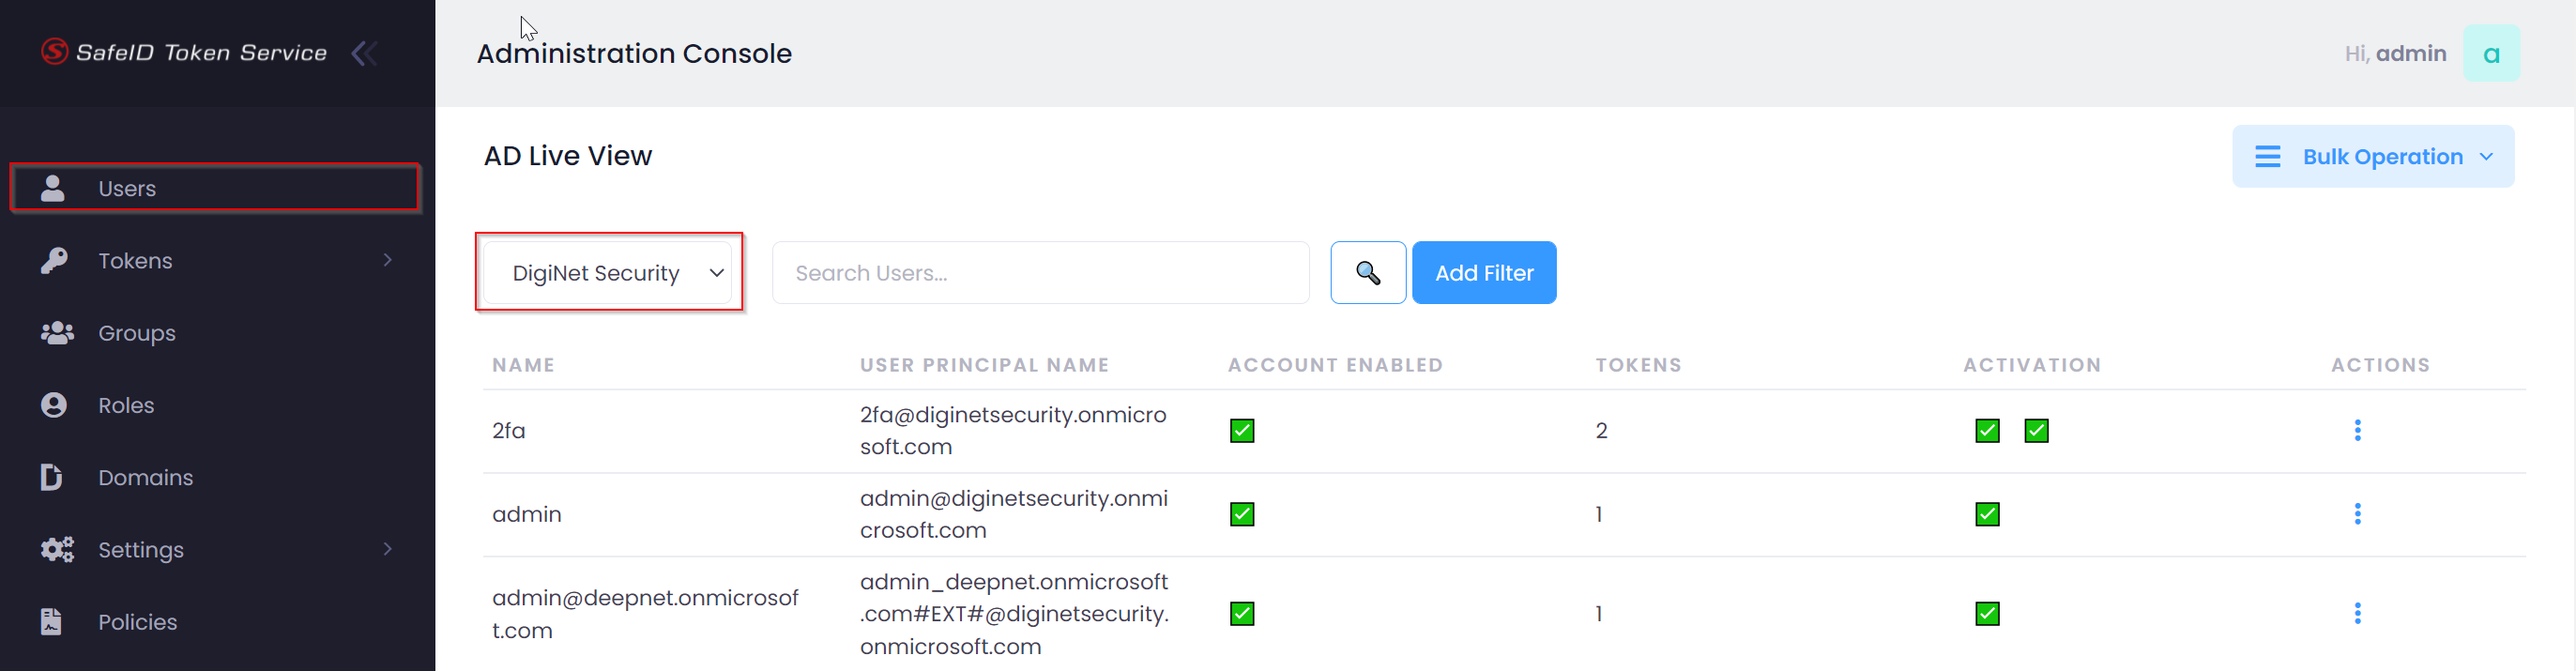The image size is (2576, 671).
Task: Open the Policies page
Action: tap(137, 622)
